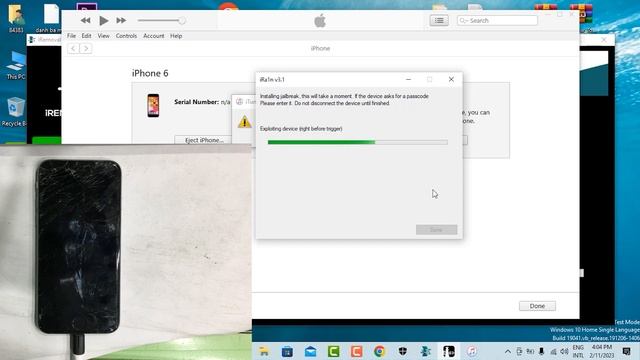Open the File menu in iTunes
640x360 pixels.
71,36
